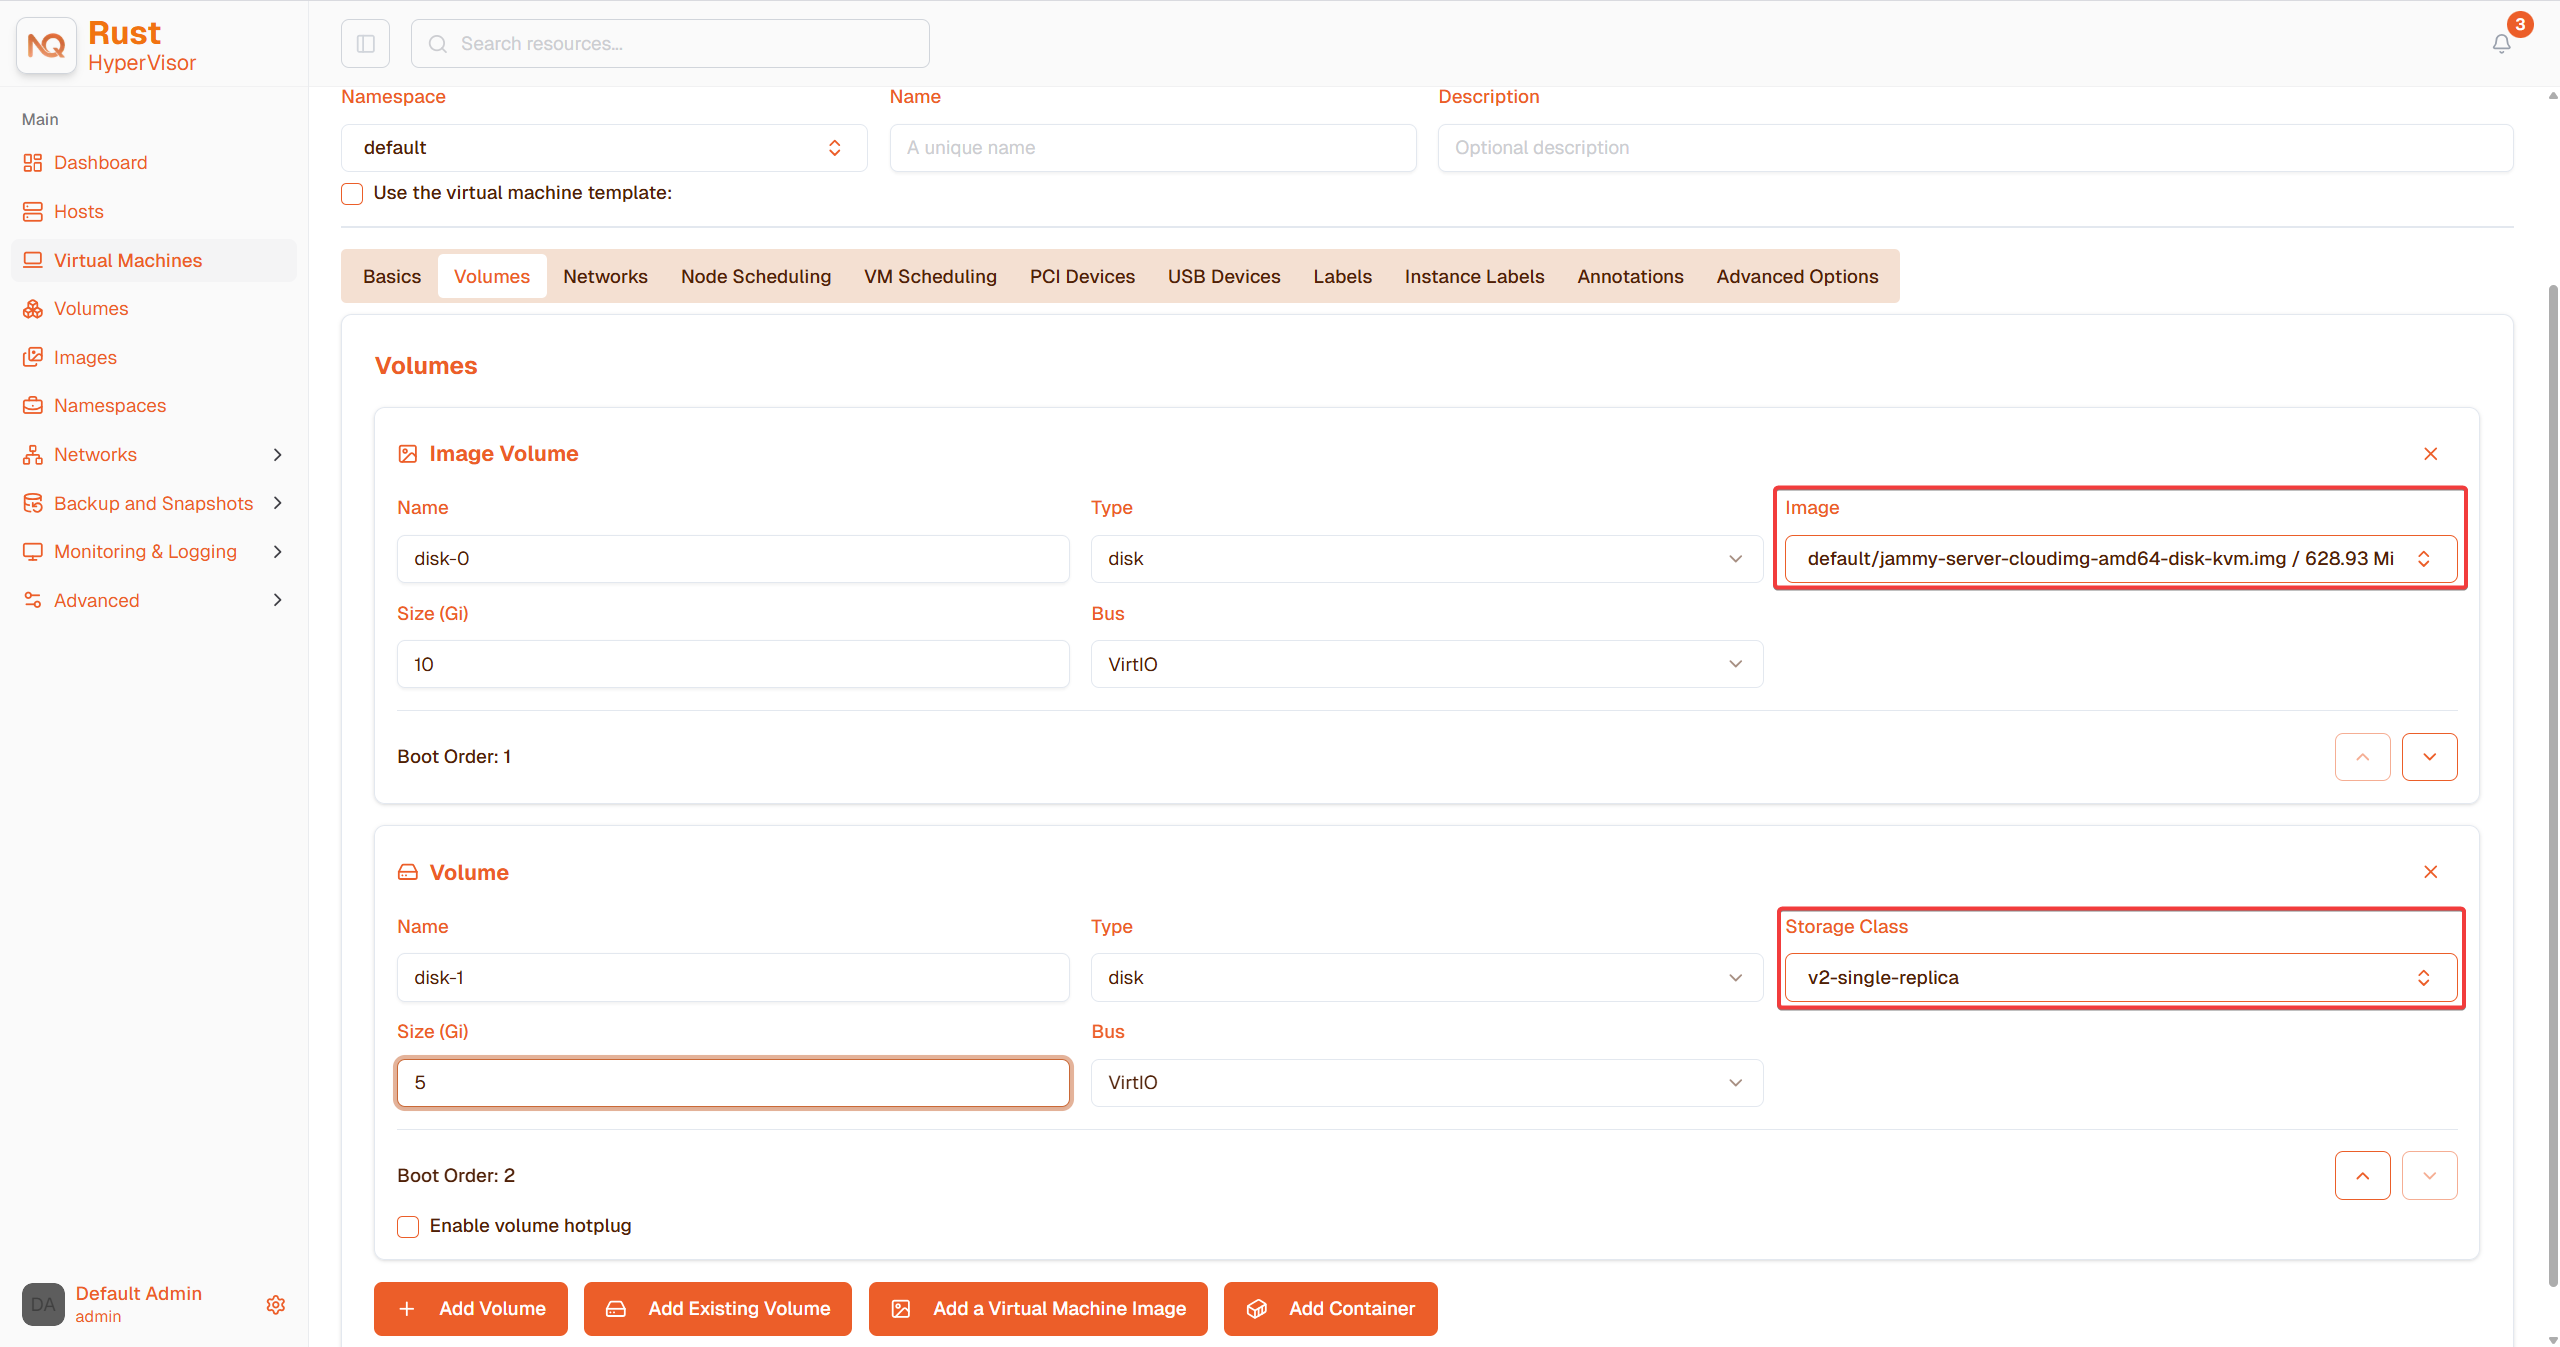This screenshot has height=1347, width=2560.
Task: Open the Image selection dropdown
Action: 2120,559
